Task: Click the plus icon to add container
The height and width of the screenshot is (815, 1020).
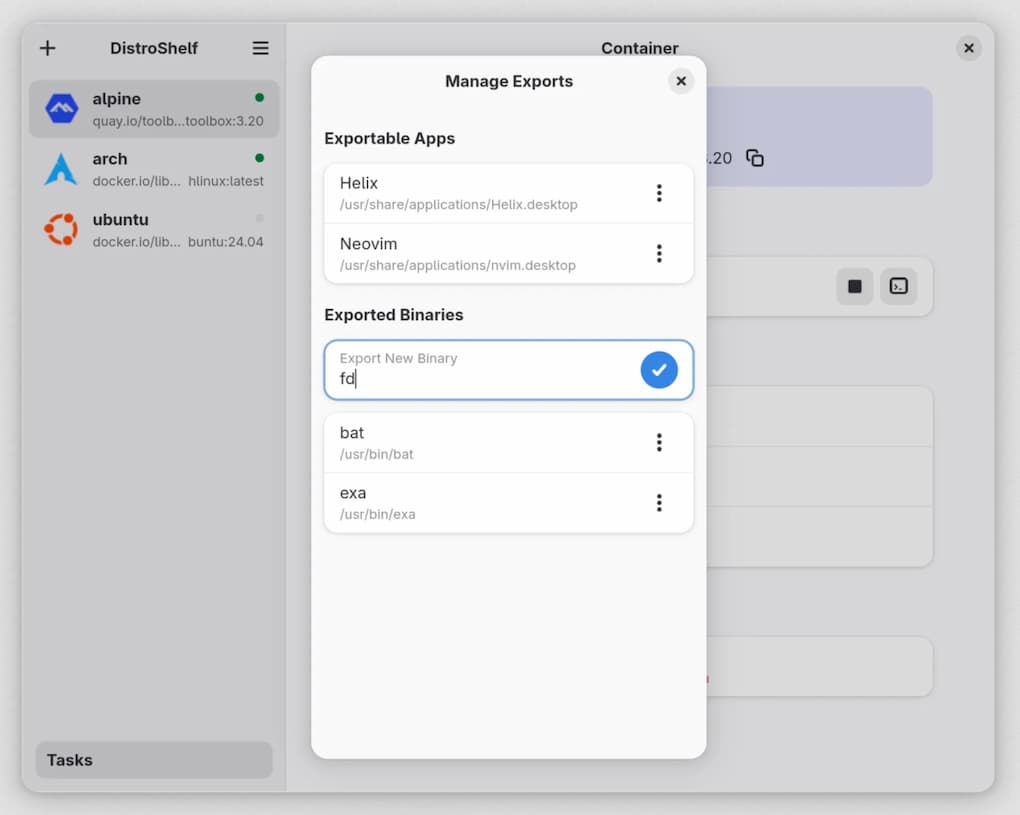Action: (47, 48)
